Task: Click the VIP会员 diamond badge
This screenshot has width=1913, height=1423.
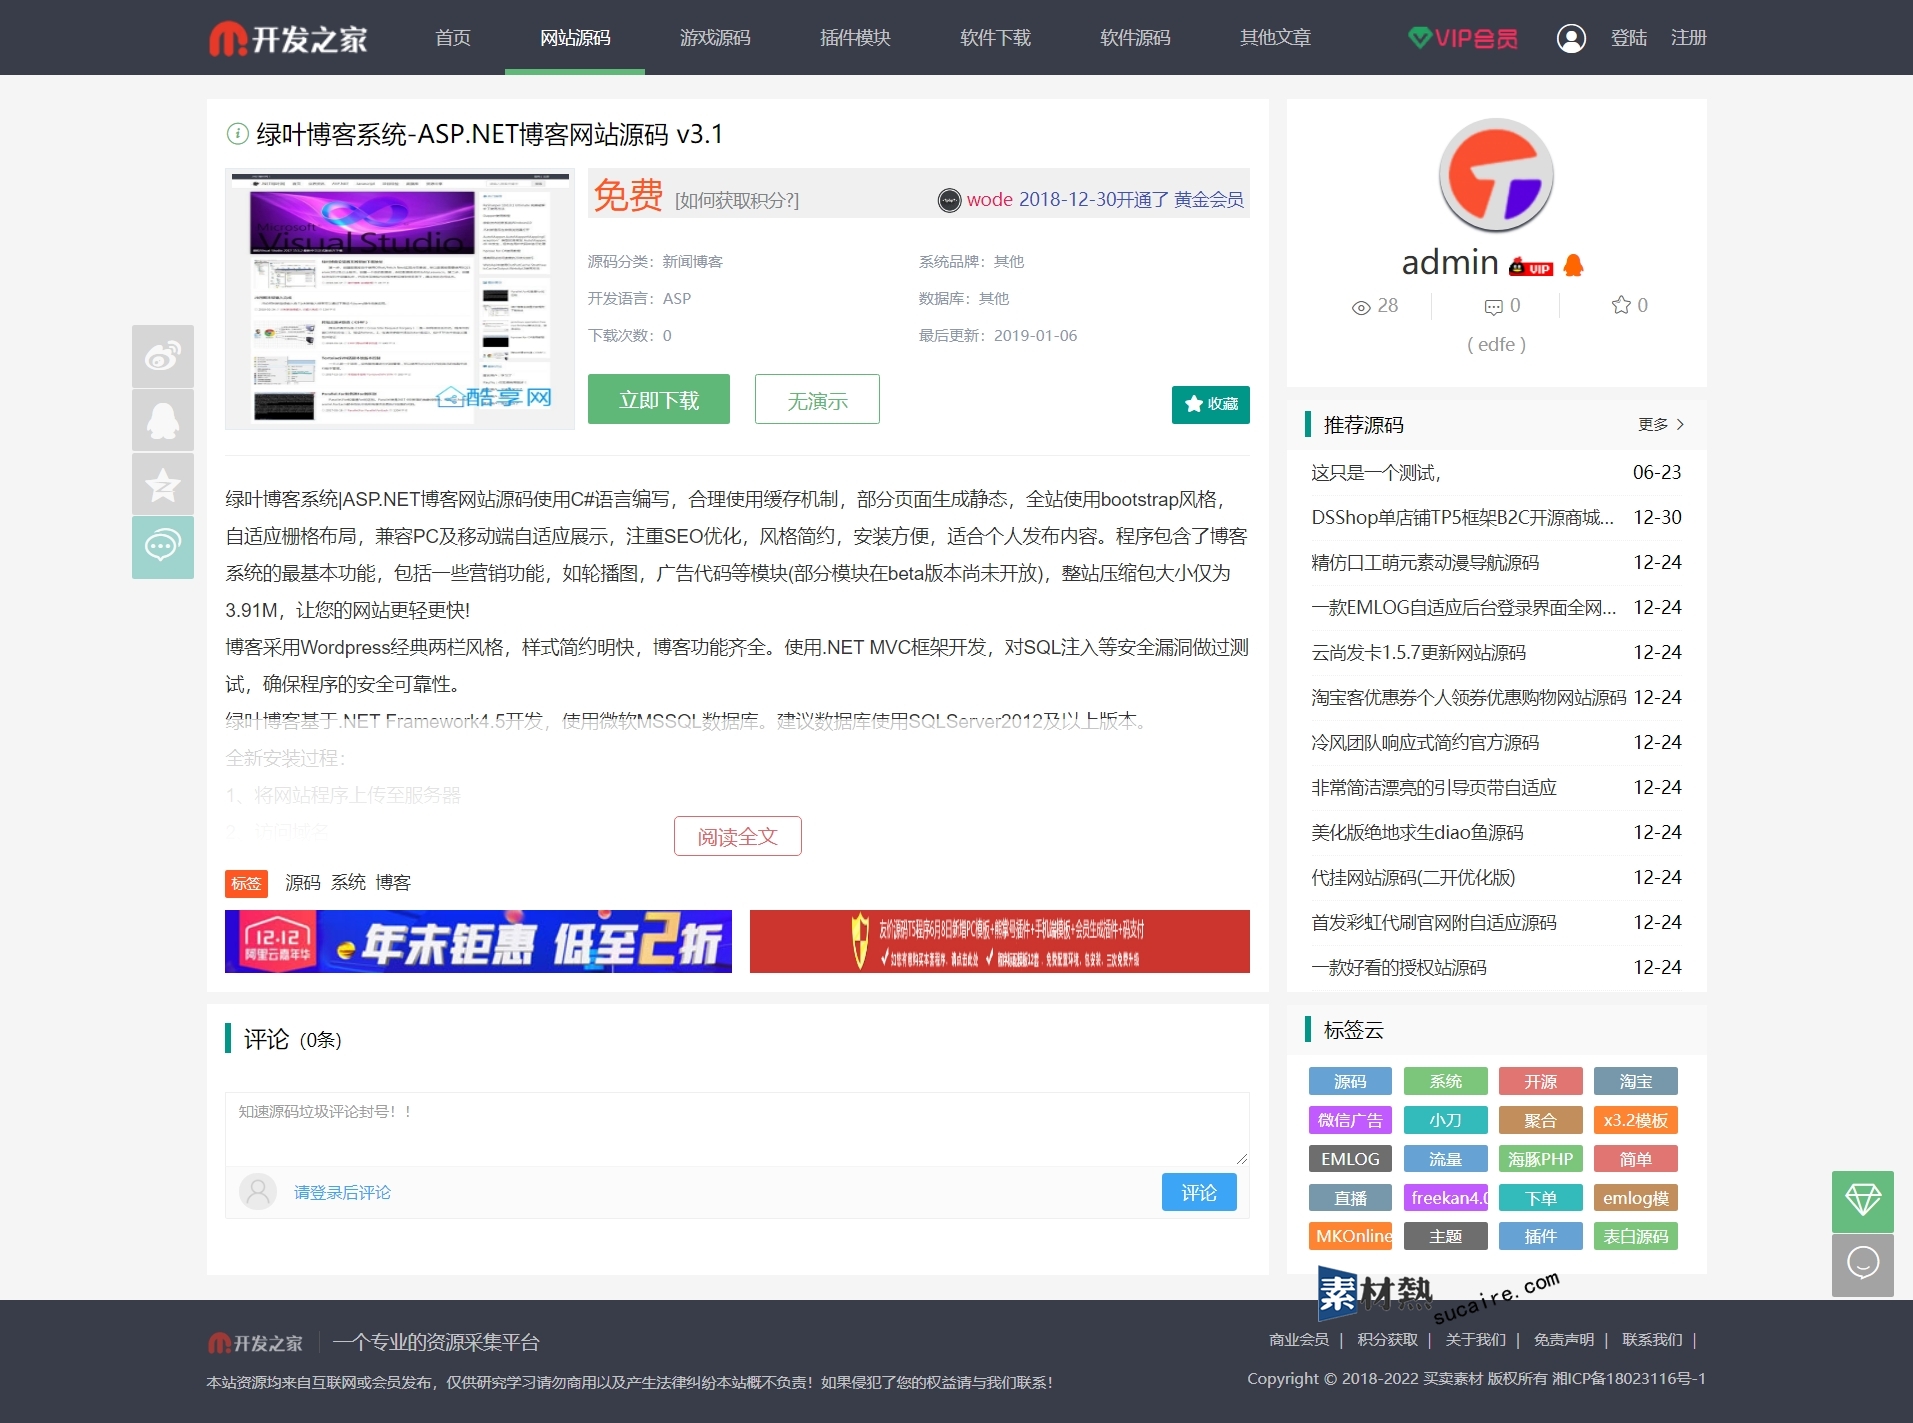Action: point(1463,38)
